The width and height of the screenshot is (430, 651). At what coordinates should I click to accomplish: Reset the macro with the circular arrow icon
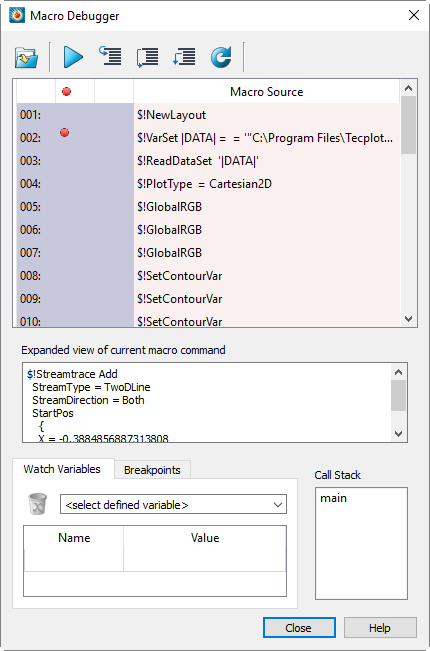221,57
